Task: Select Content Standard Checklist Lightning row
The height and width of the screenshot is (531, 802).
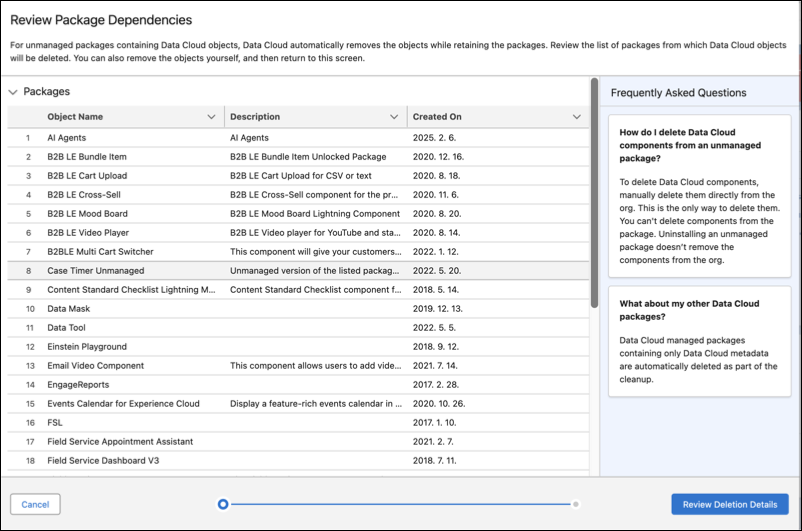Action: 298,290
